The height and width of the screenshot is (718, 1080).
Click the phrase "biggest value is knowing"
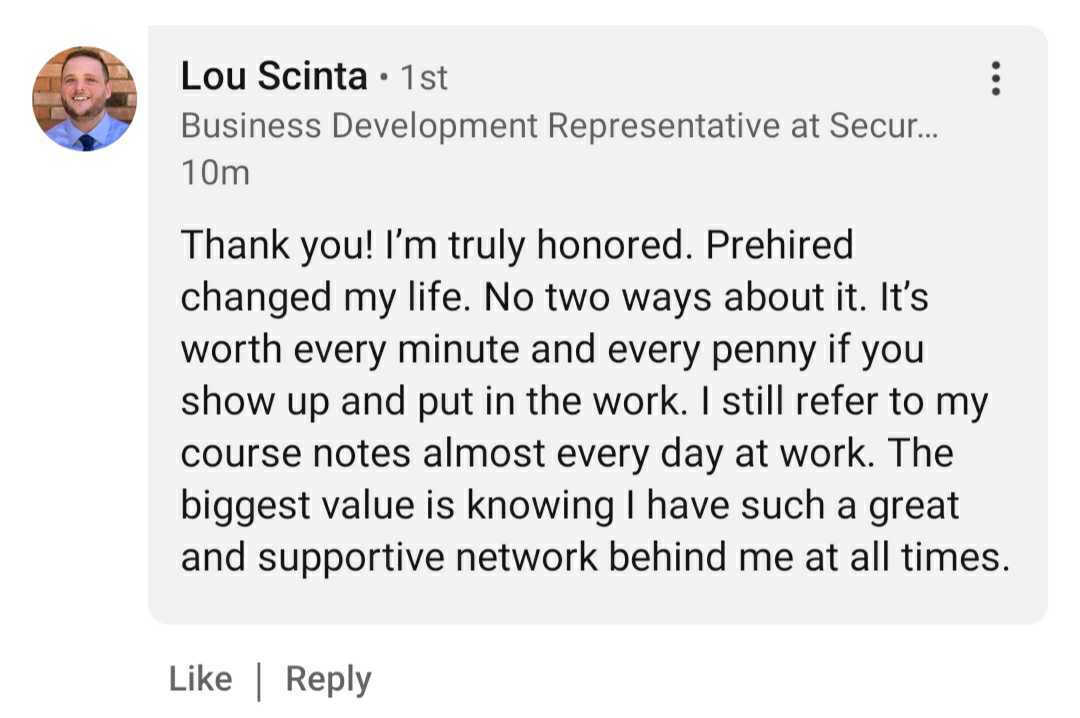coord(397,505)
